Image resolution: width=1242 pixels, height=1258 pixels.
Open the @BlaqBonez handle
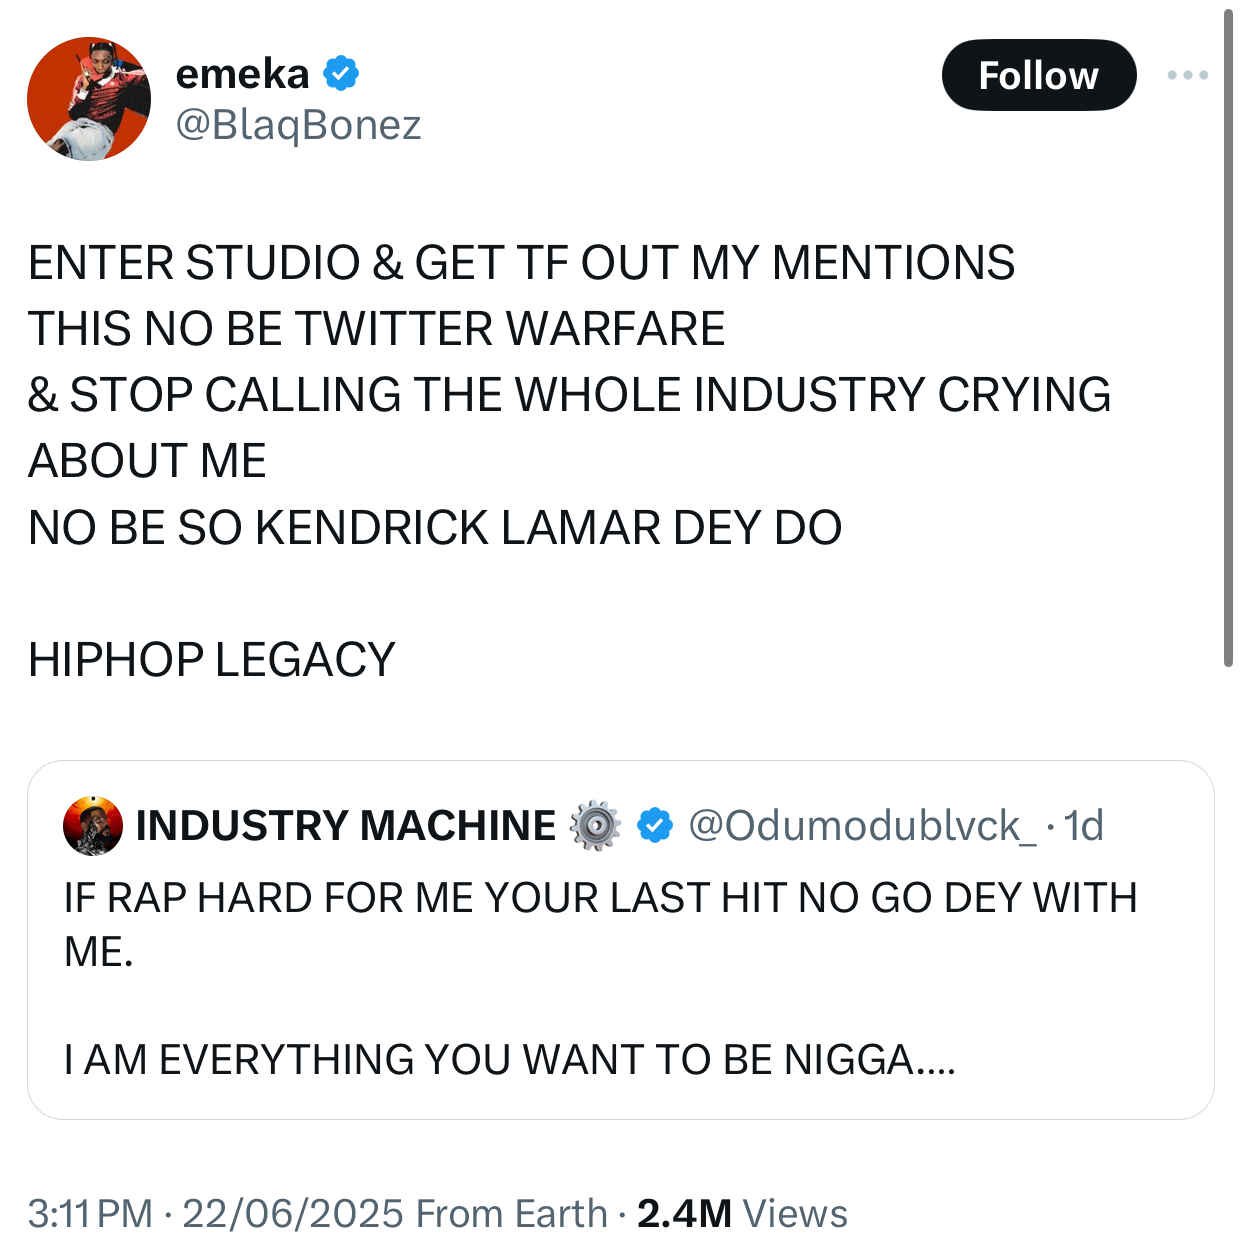click(x=298, y=125)
